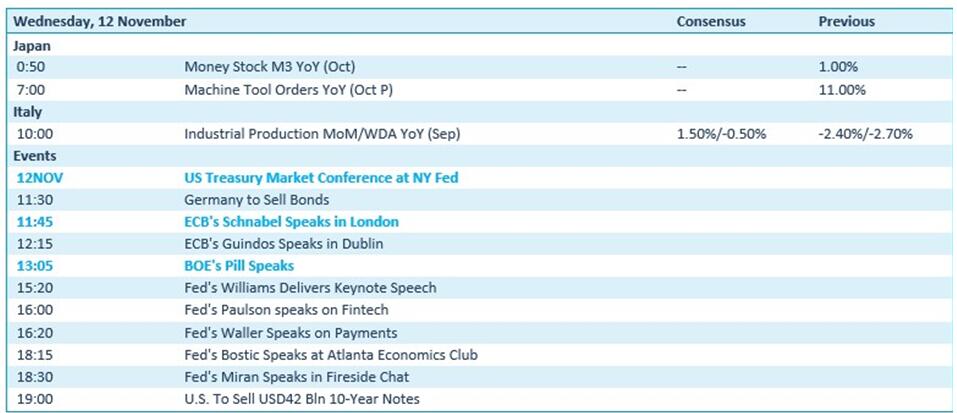Open ECB's Schnabel Speaks in London link
957x413 pixels.
pyautogui.click(x=291, y=222)
